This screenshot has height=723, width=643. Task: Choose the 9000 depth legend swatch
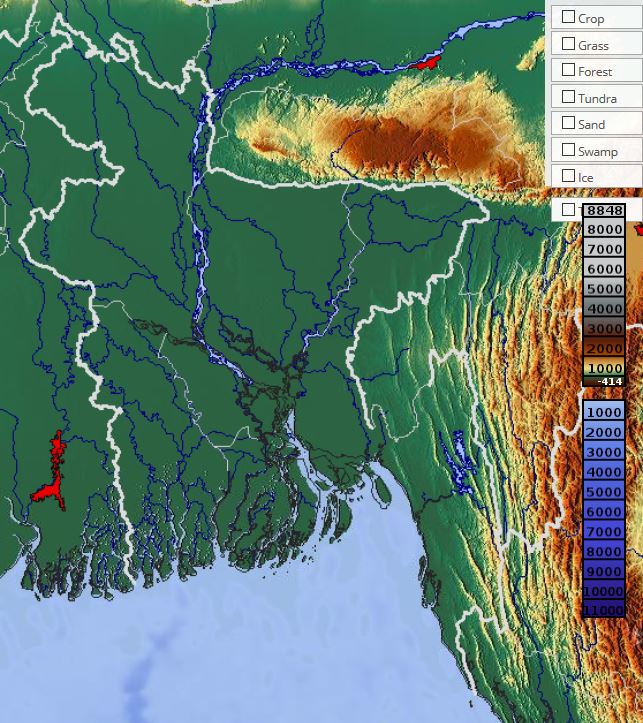(x=604, y=572)
